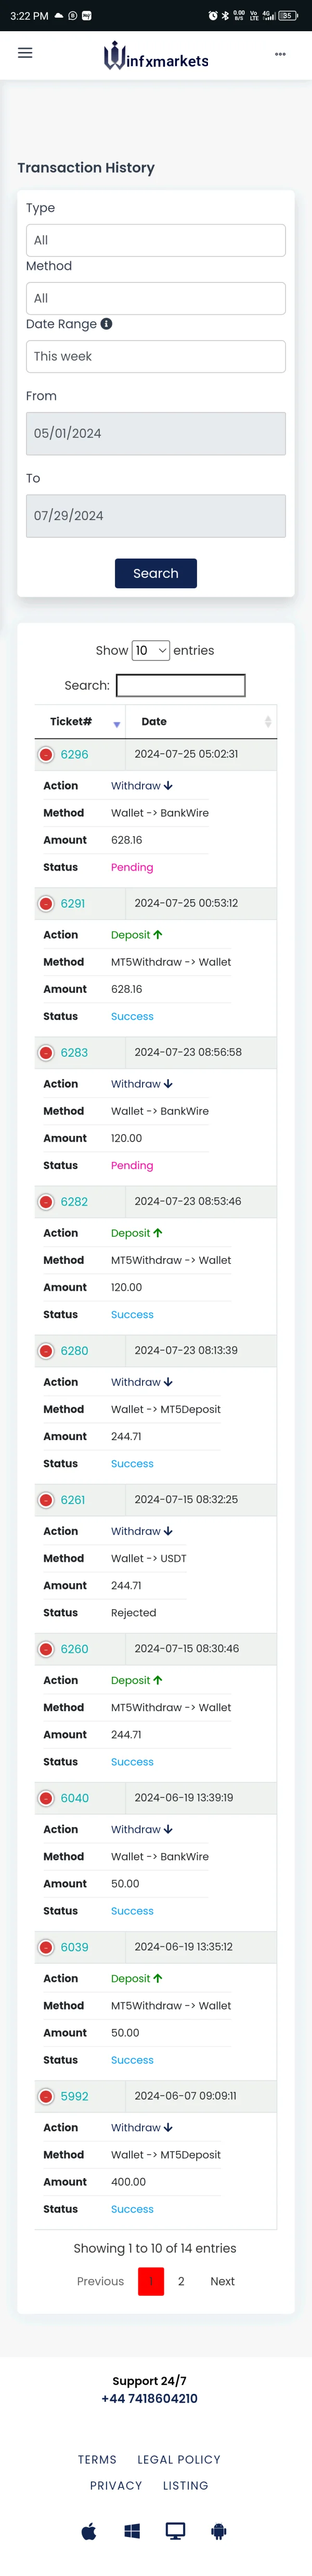Collapse row details for ticket 6296
This screenshot has width=312, height=2576.
click(46, 755)
